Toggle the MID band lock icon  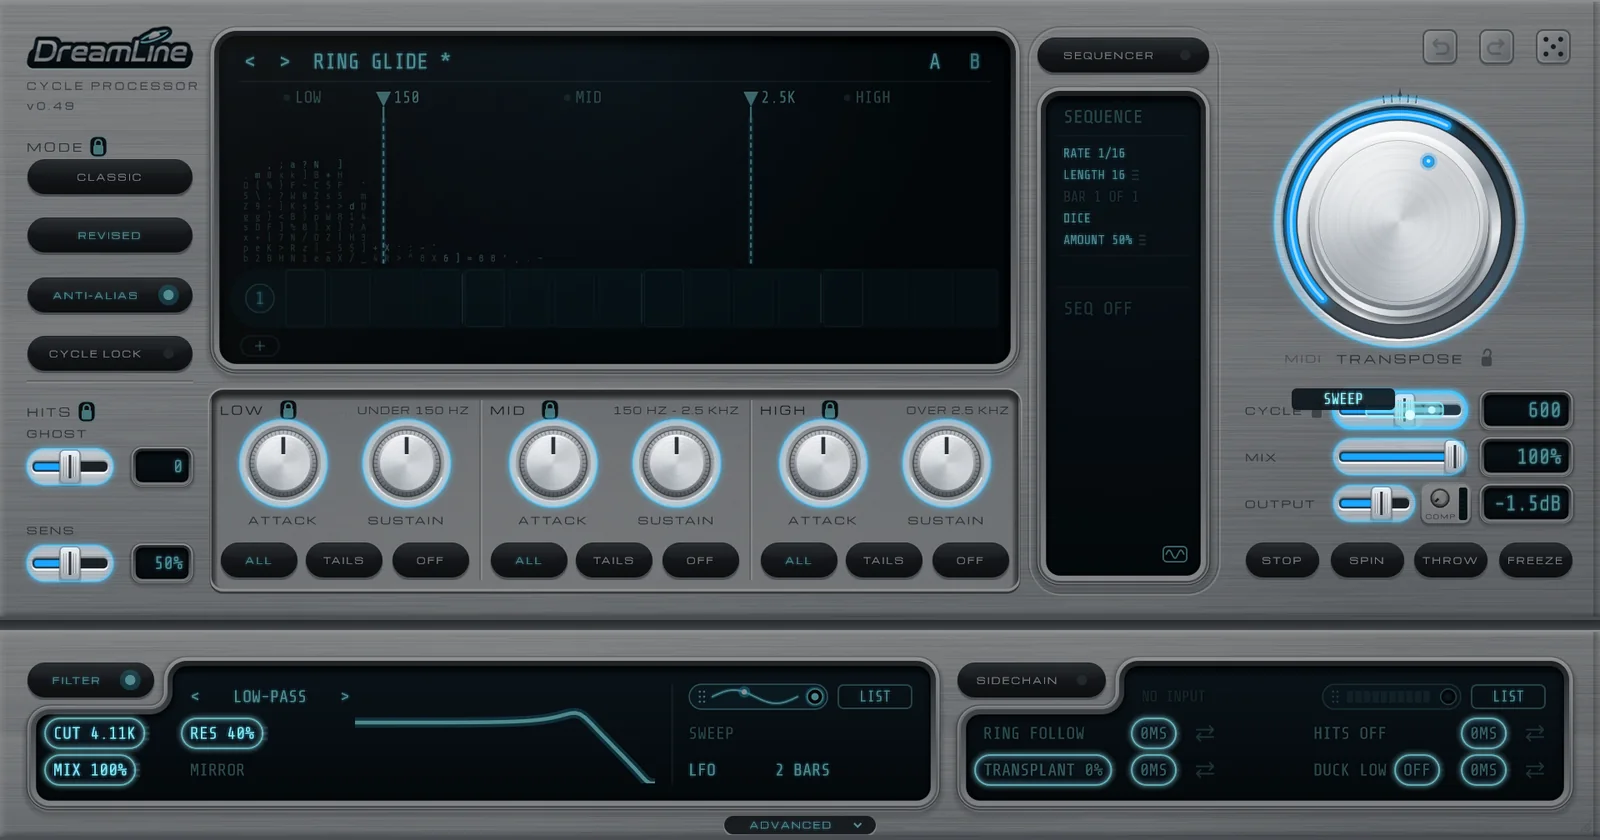549,409
